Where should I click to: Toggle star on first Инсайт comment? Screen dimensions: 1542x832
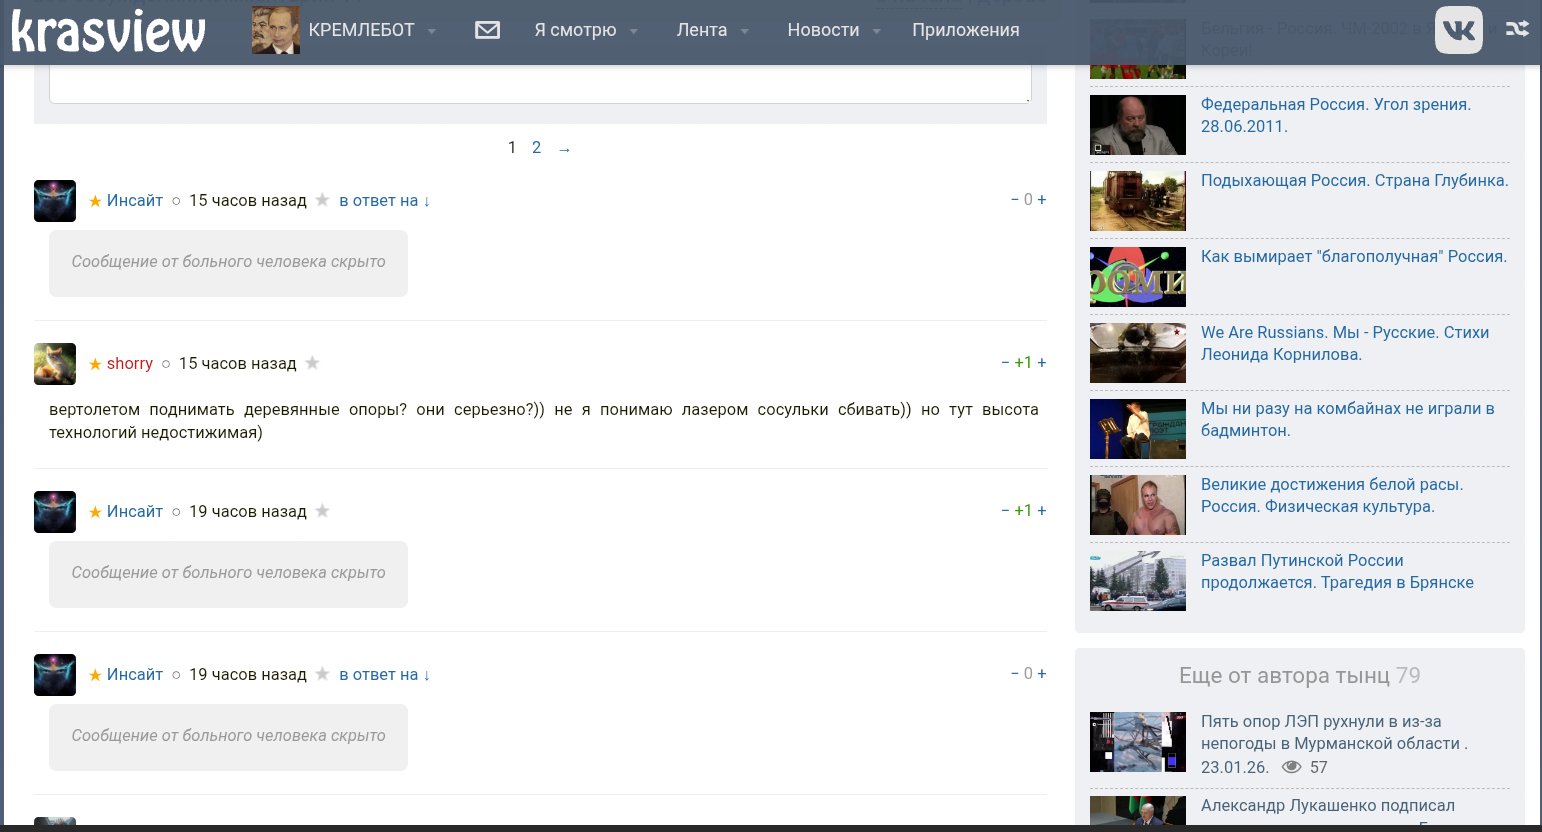322,200
